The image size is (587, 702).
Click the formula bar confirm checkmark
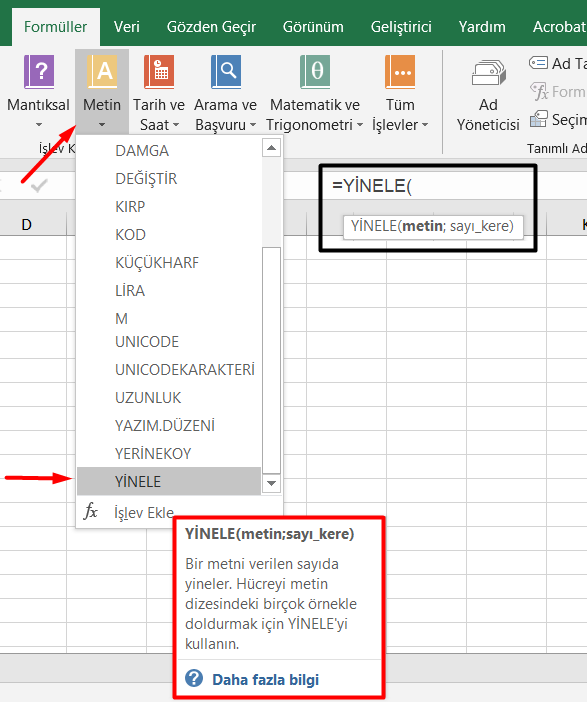(x=39, y=185)
